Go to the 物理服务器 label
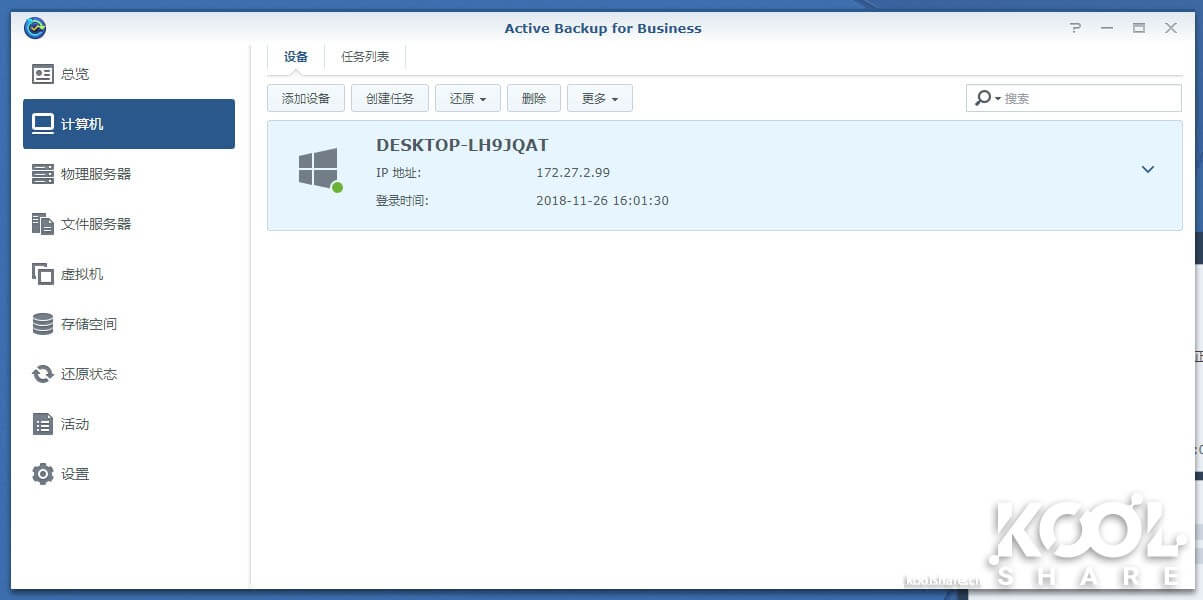 click(x=96, y=174)
